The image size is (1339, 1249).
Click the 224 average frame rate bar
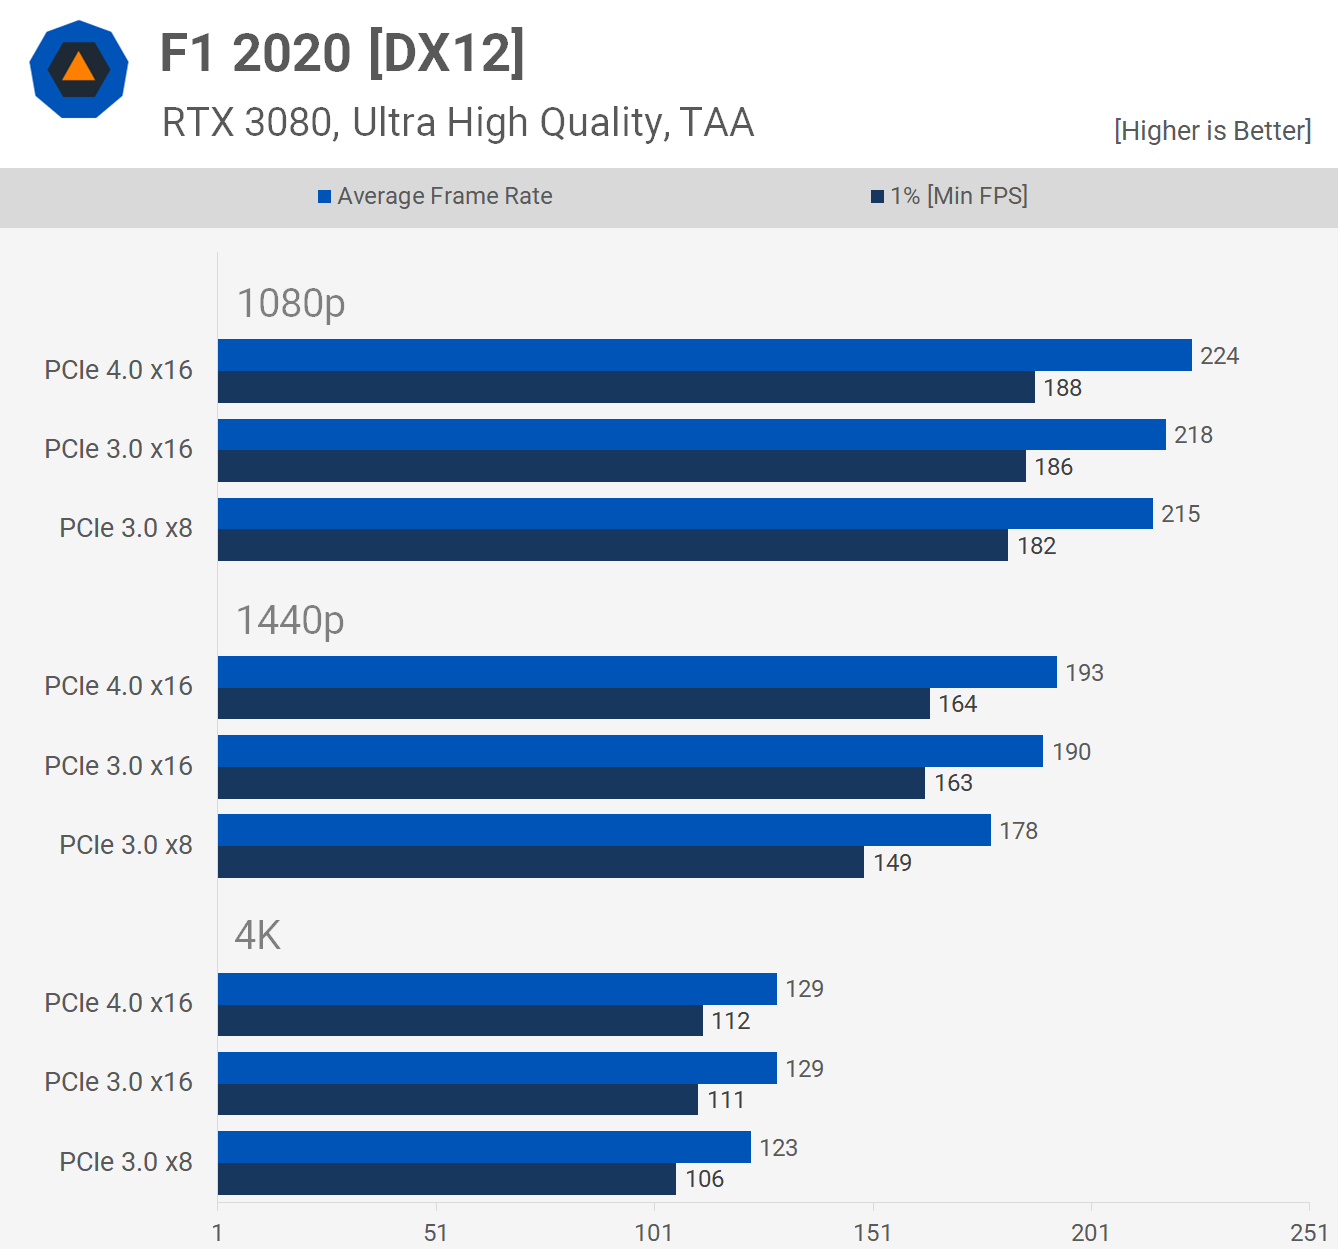pyautogui.click(x=704, y=355)
